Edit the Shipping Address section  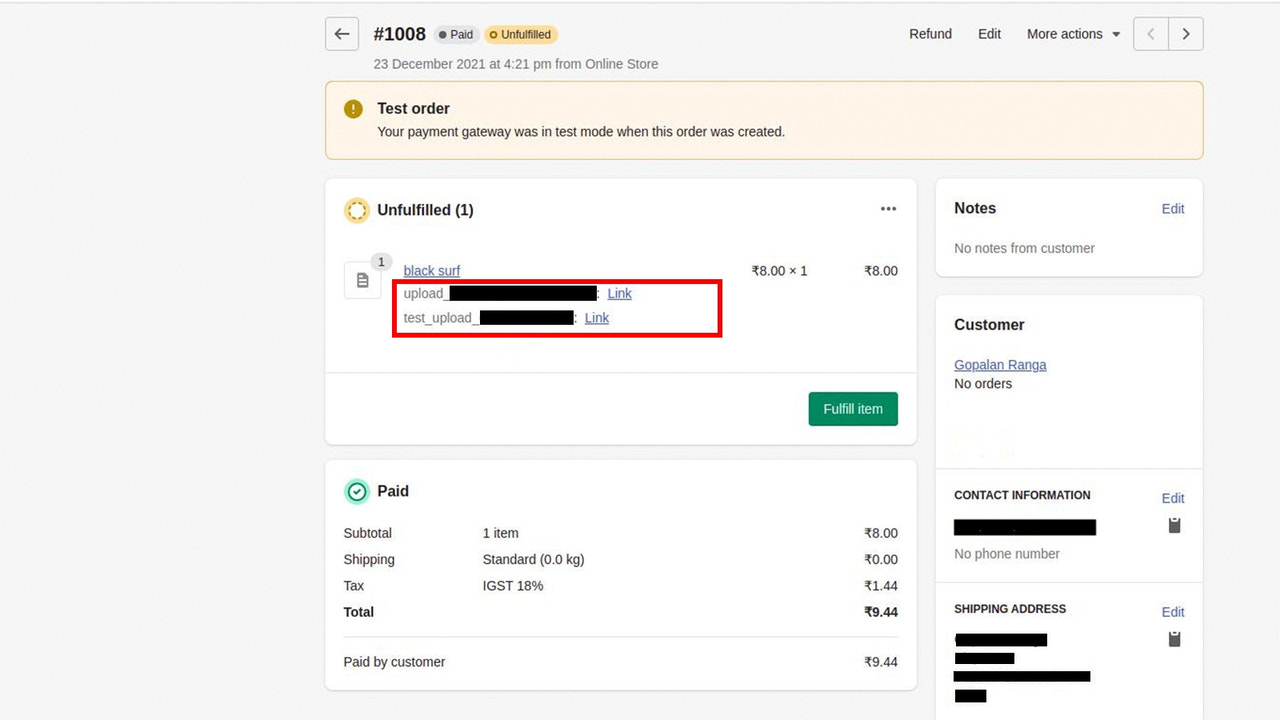pos(1173,612)
